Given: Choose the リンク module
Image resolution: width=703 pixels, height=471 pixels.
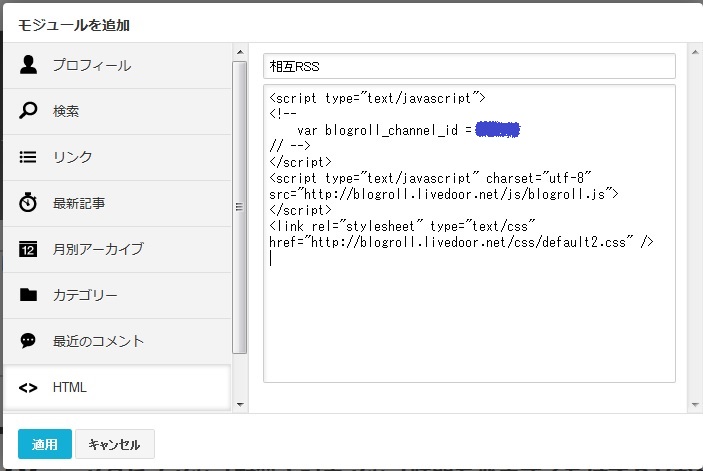Looking at the screenshot, I should [x=73, y=157].
